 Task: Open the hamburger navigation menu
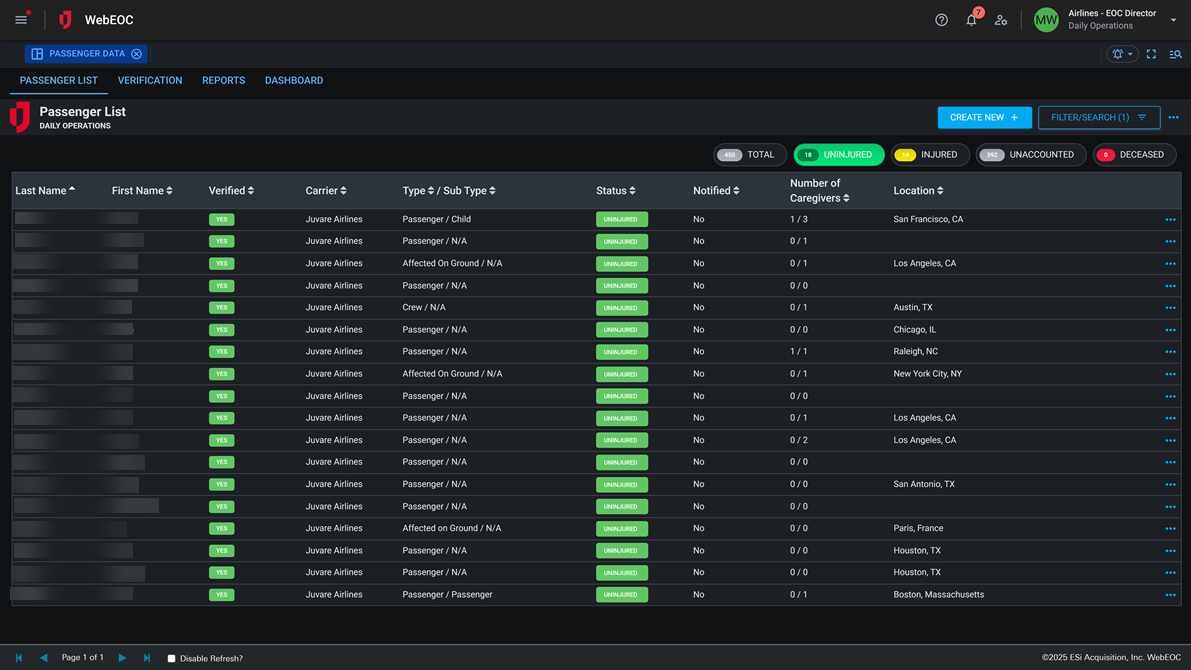coord(21,18)
